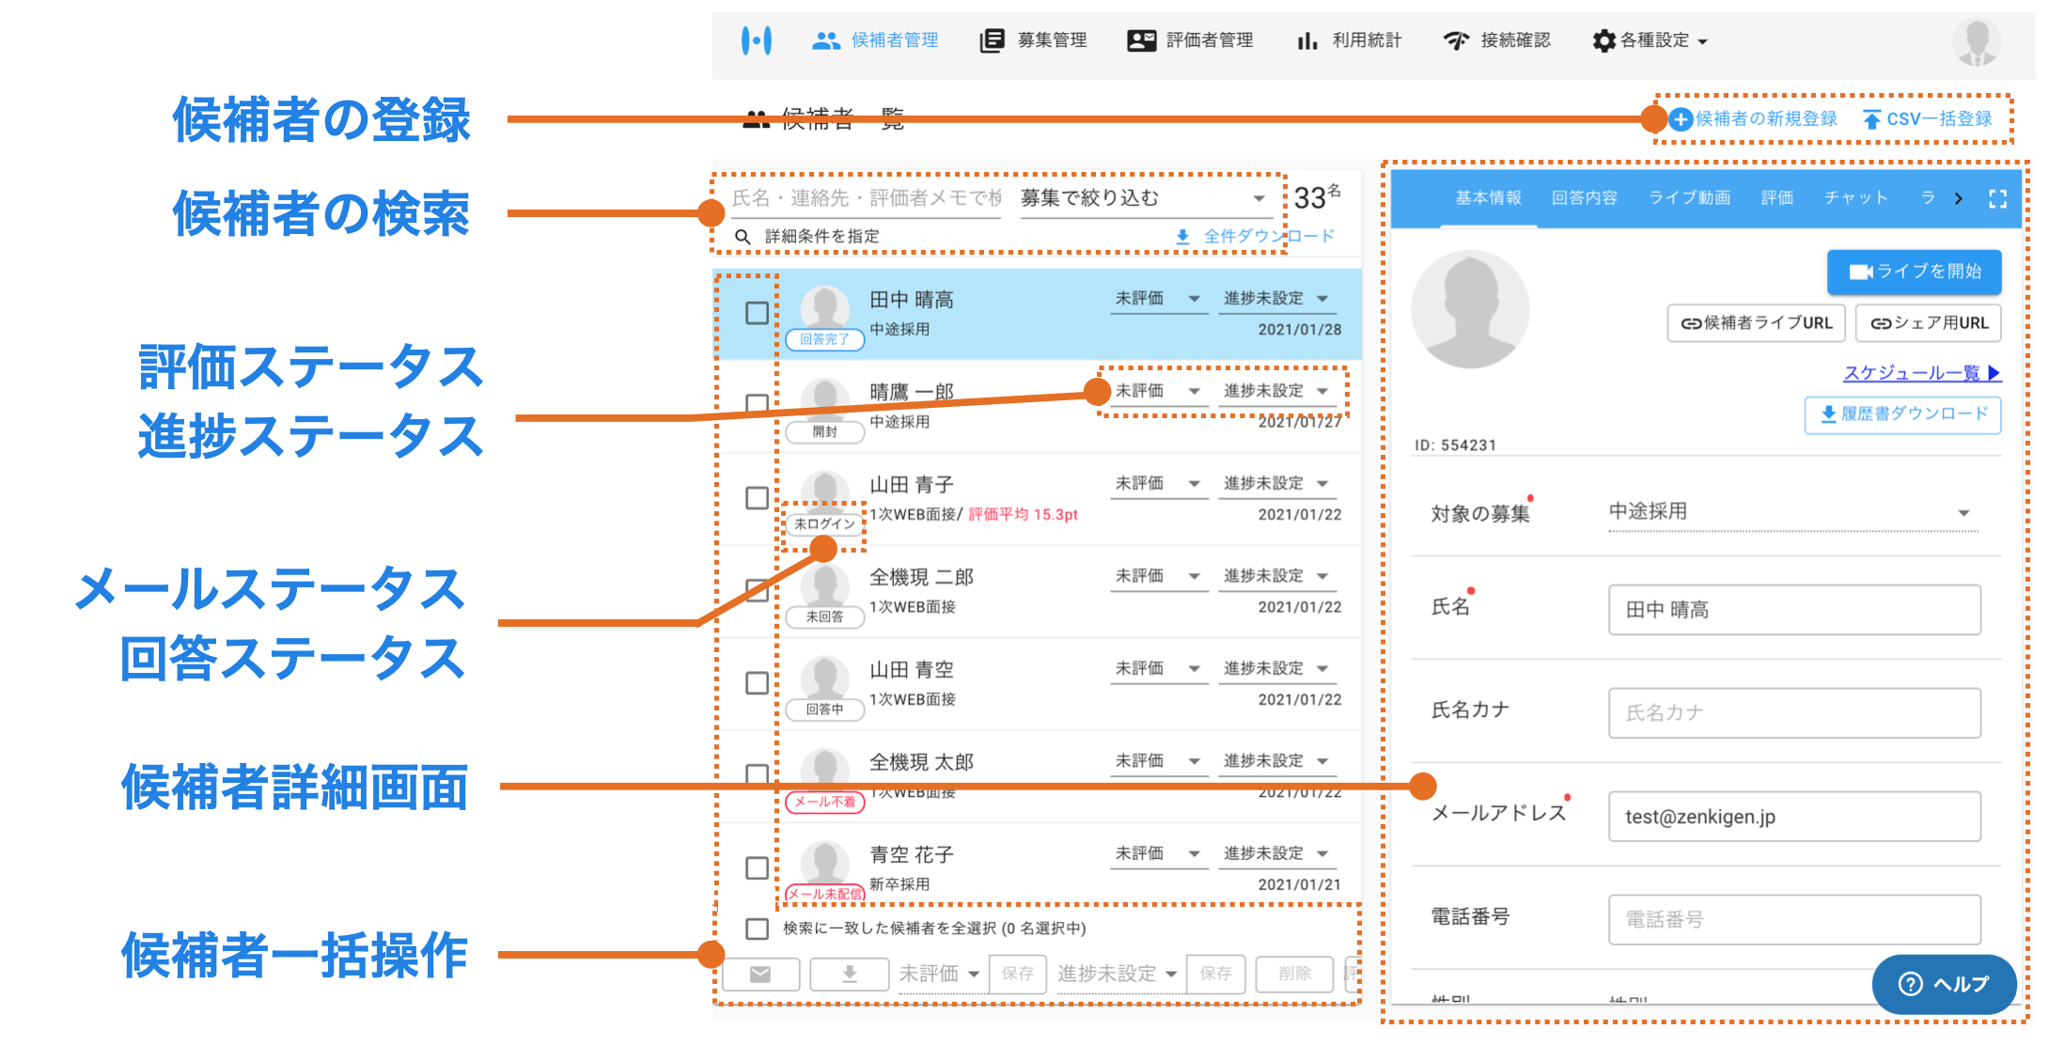Click 履歴書ダウンロード button

click(1903, 415)
